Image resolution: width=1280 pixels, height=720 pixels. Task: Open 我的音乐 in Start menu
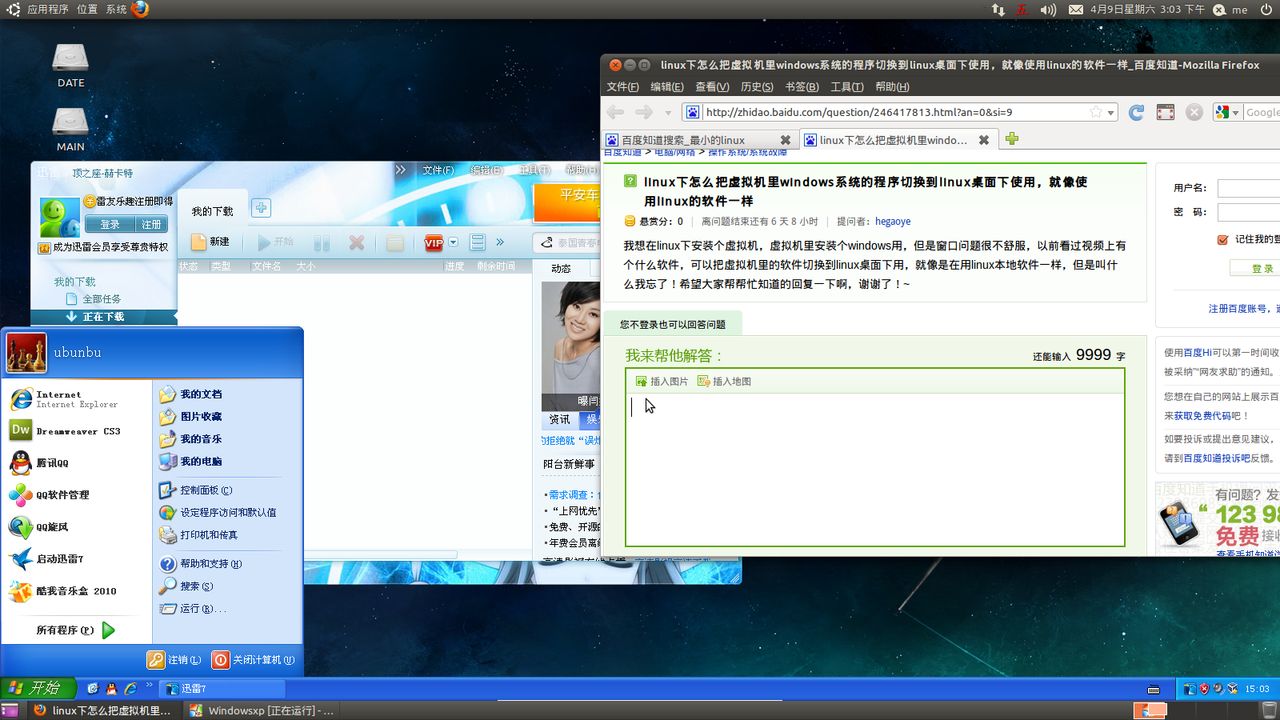tap(192, 439)
